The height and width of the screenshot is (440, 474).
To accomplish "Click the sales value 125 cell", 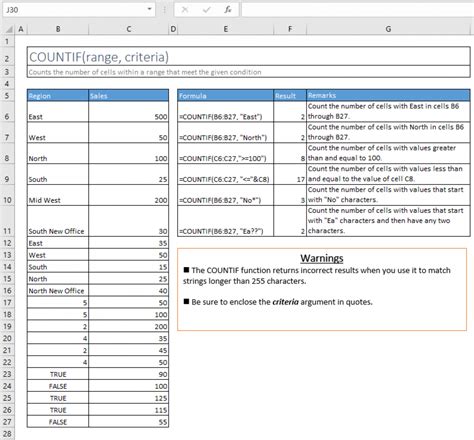I will (x=129, y=398).
